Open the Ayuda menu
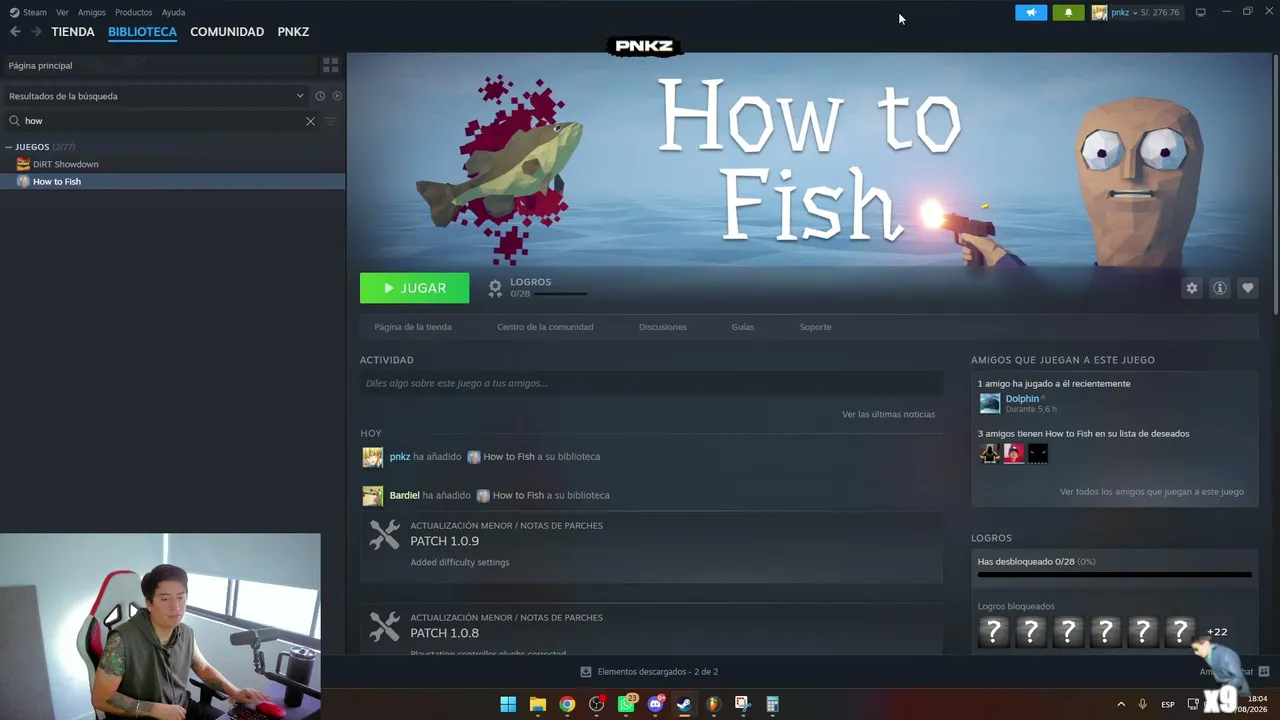The height and width of the screenshot is (720, 1280). click(x=173, y=12)
